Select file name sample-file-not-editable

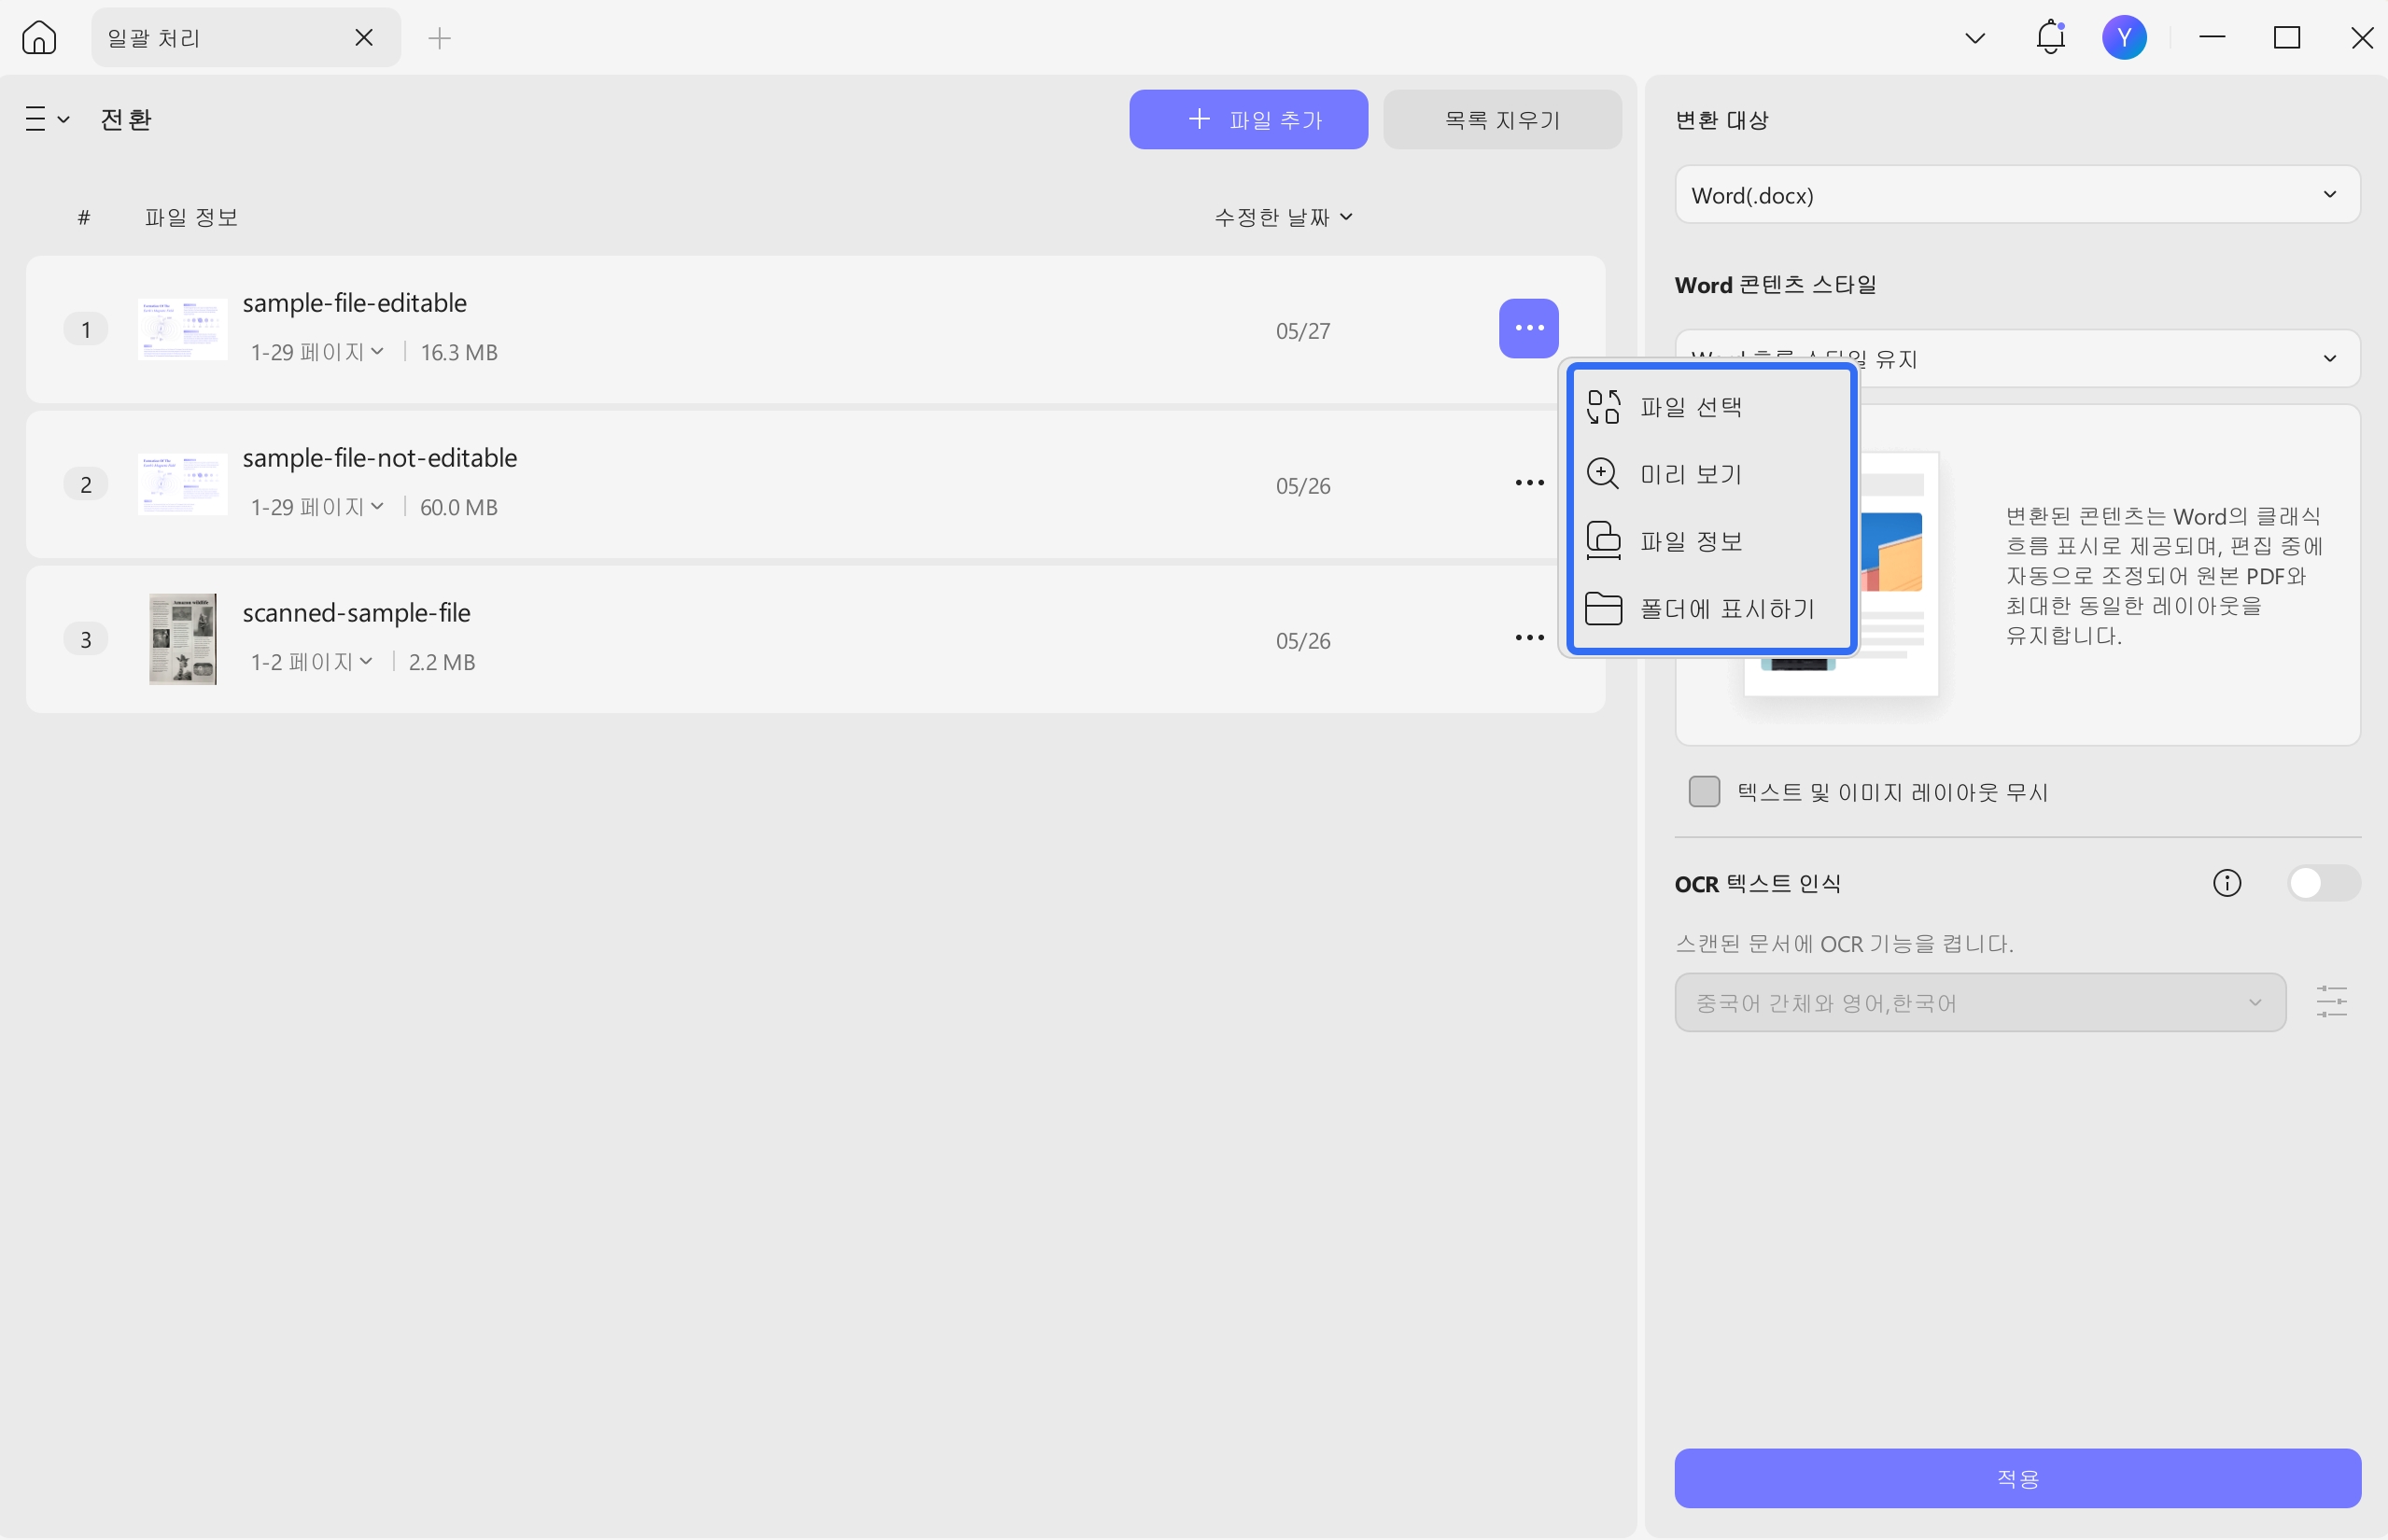[380, 458]
